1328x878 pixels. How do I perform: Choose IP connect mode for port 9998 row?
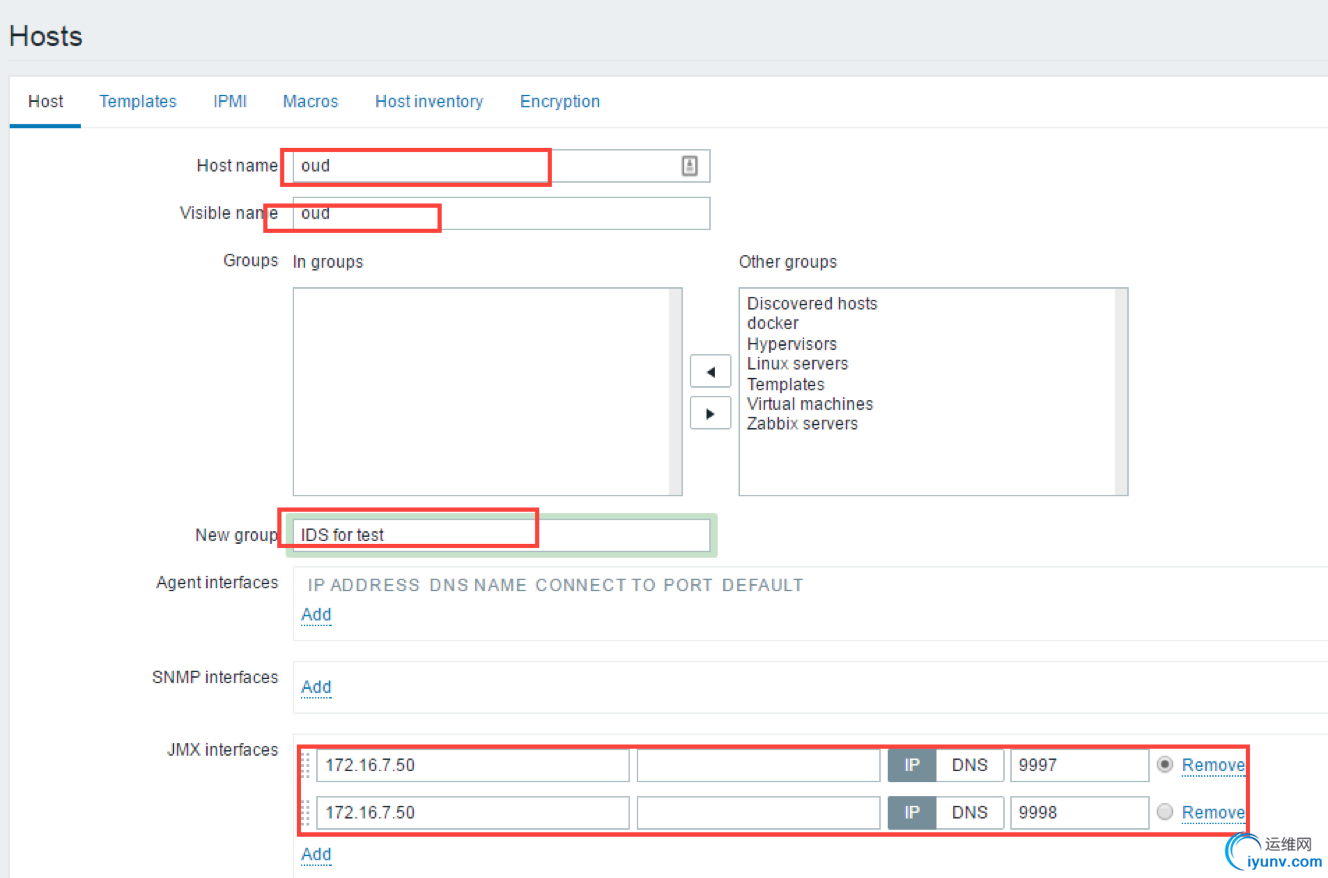(x=912, y=812)
